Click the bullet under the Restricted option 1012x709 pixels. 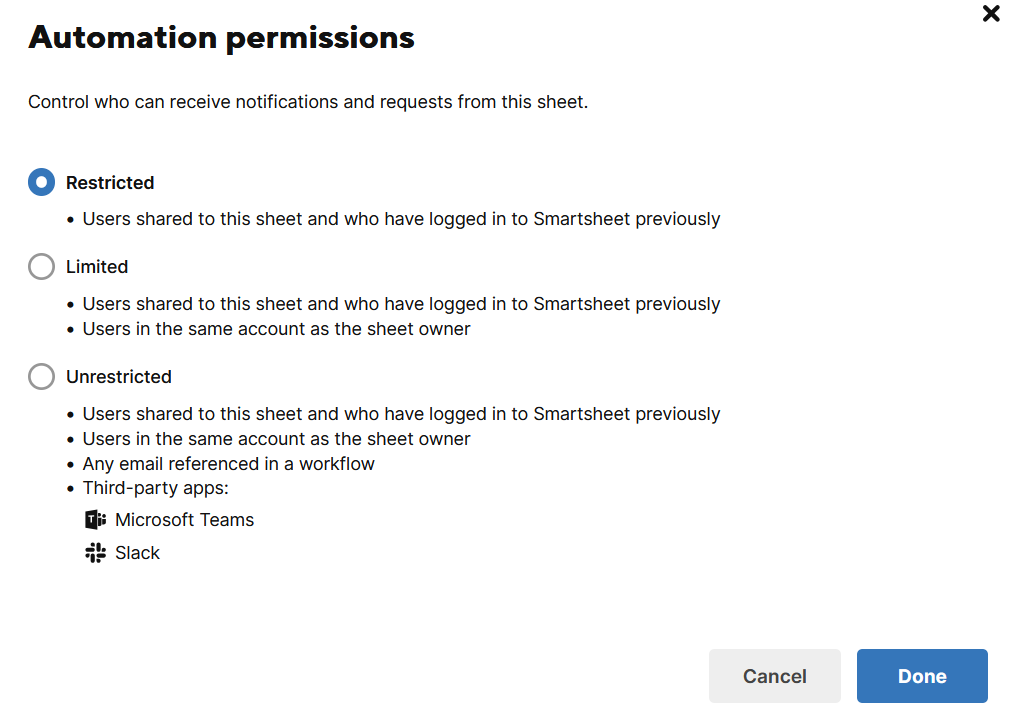tap(401, 219)
